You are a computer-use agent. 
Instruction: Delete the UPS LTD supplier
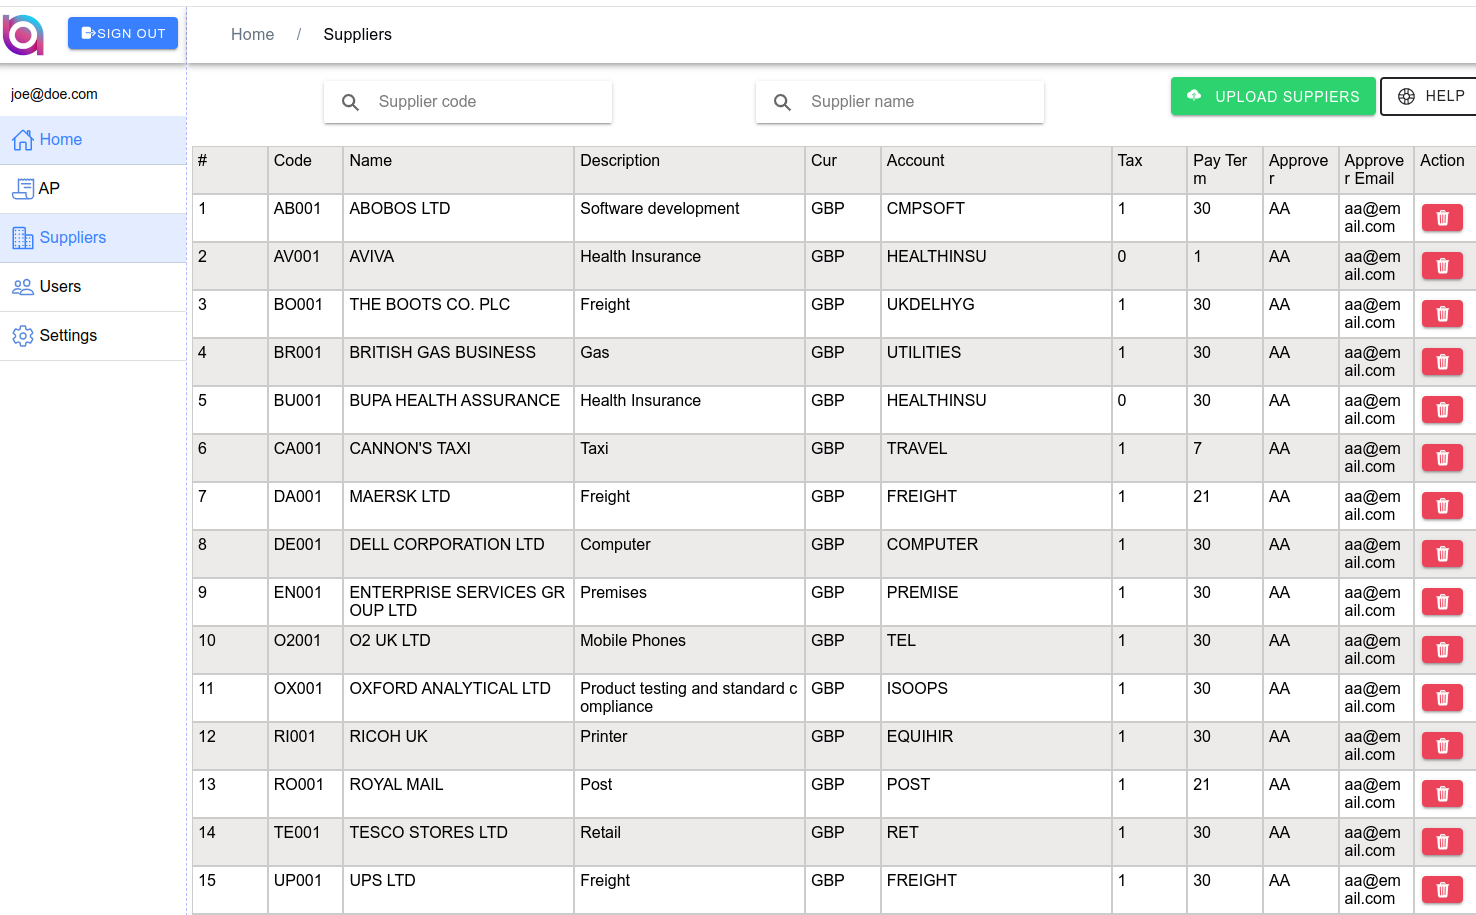[x=1442, y=890]
